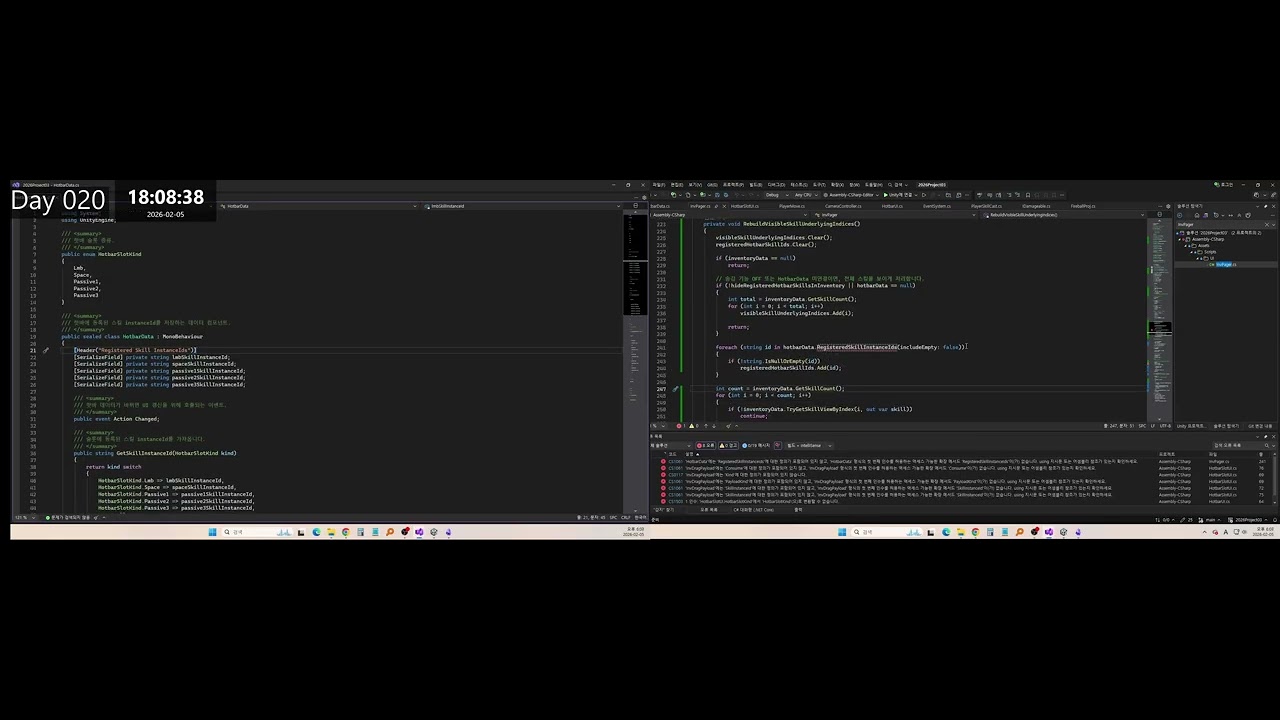Open the Any CPU platform dropdown
The width and height of the screenshot is (1280, 720).
click(804, 195)
